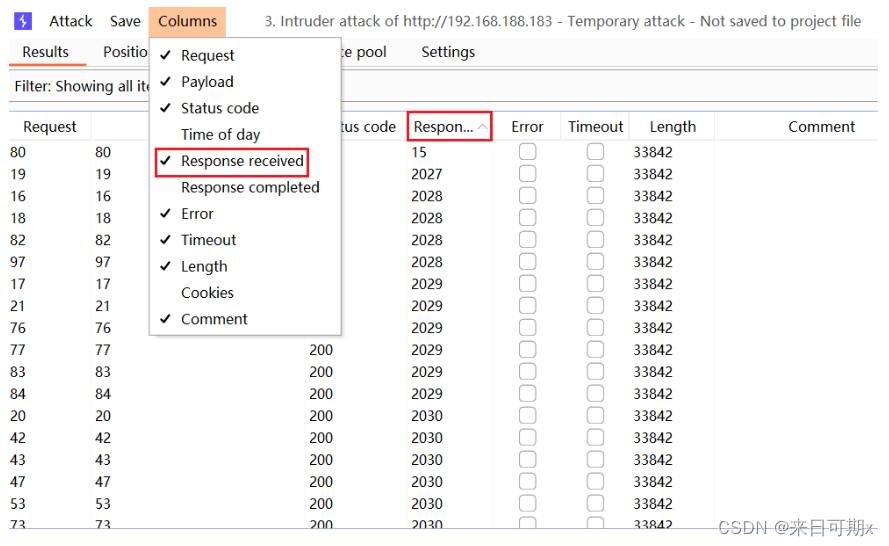889x546 pixels.
Task: Click the Burp Intruder lightning icon
Action: (x=23, y=22)
